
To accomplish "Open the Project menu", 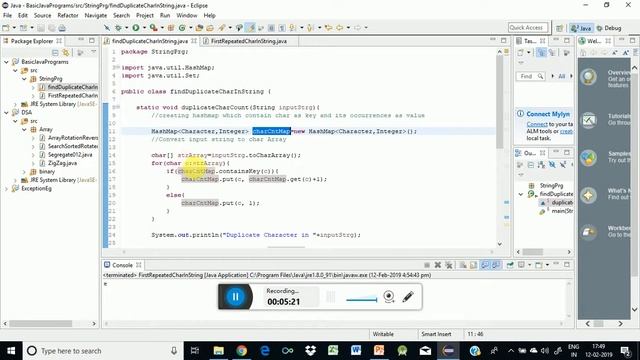I will (144, 15).
